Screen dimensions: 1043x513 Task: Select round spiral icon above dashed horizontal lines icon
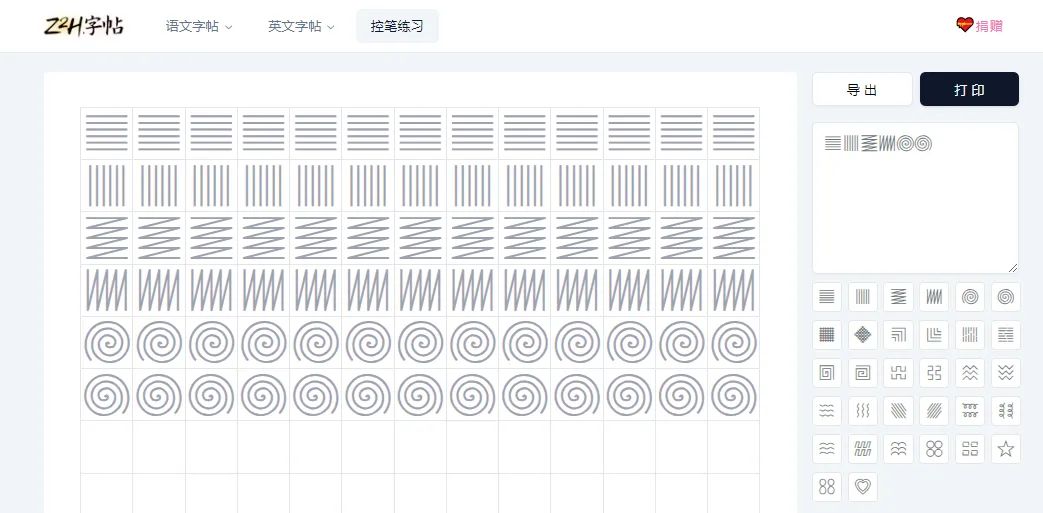(1006, 297)
